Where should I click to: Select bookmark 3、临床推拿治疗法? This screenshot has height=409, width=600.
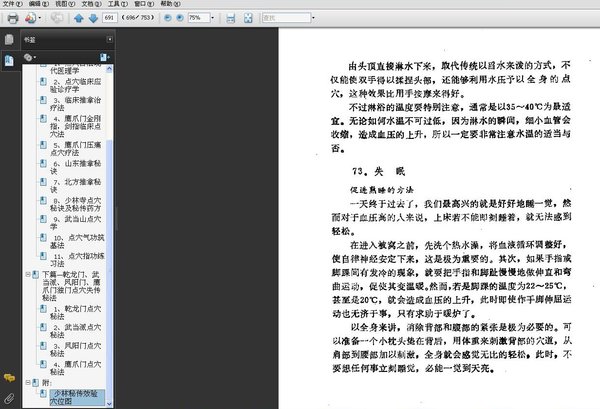75,104
